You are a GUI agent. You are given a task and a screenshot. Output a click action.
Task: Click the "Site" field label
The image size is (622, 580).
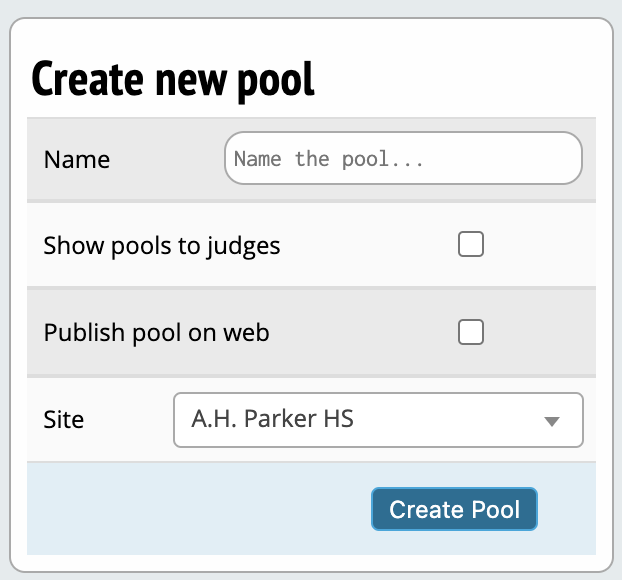pyautogui.click(x=64, y=419)
